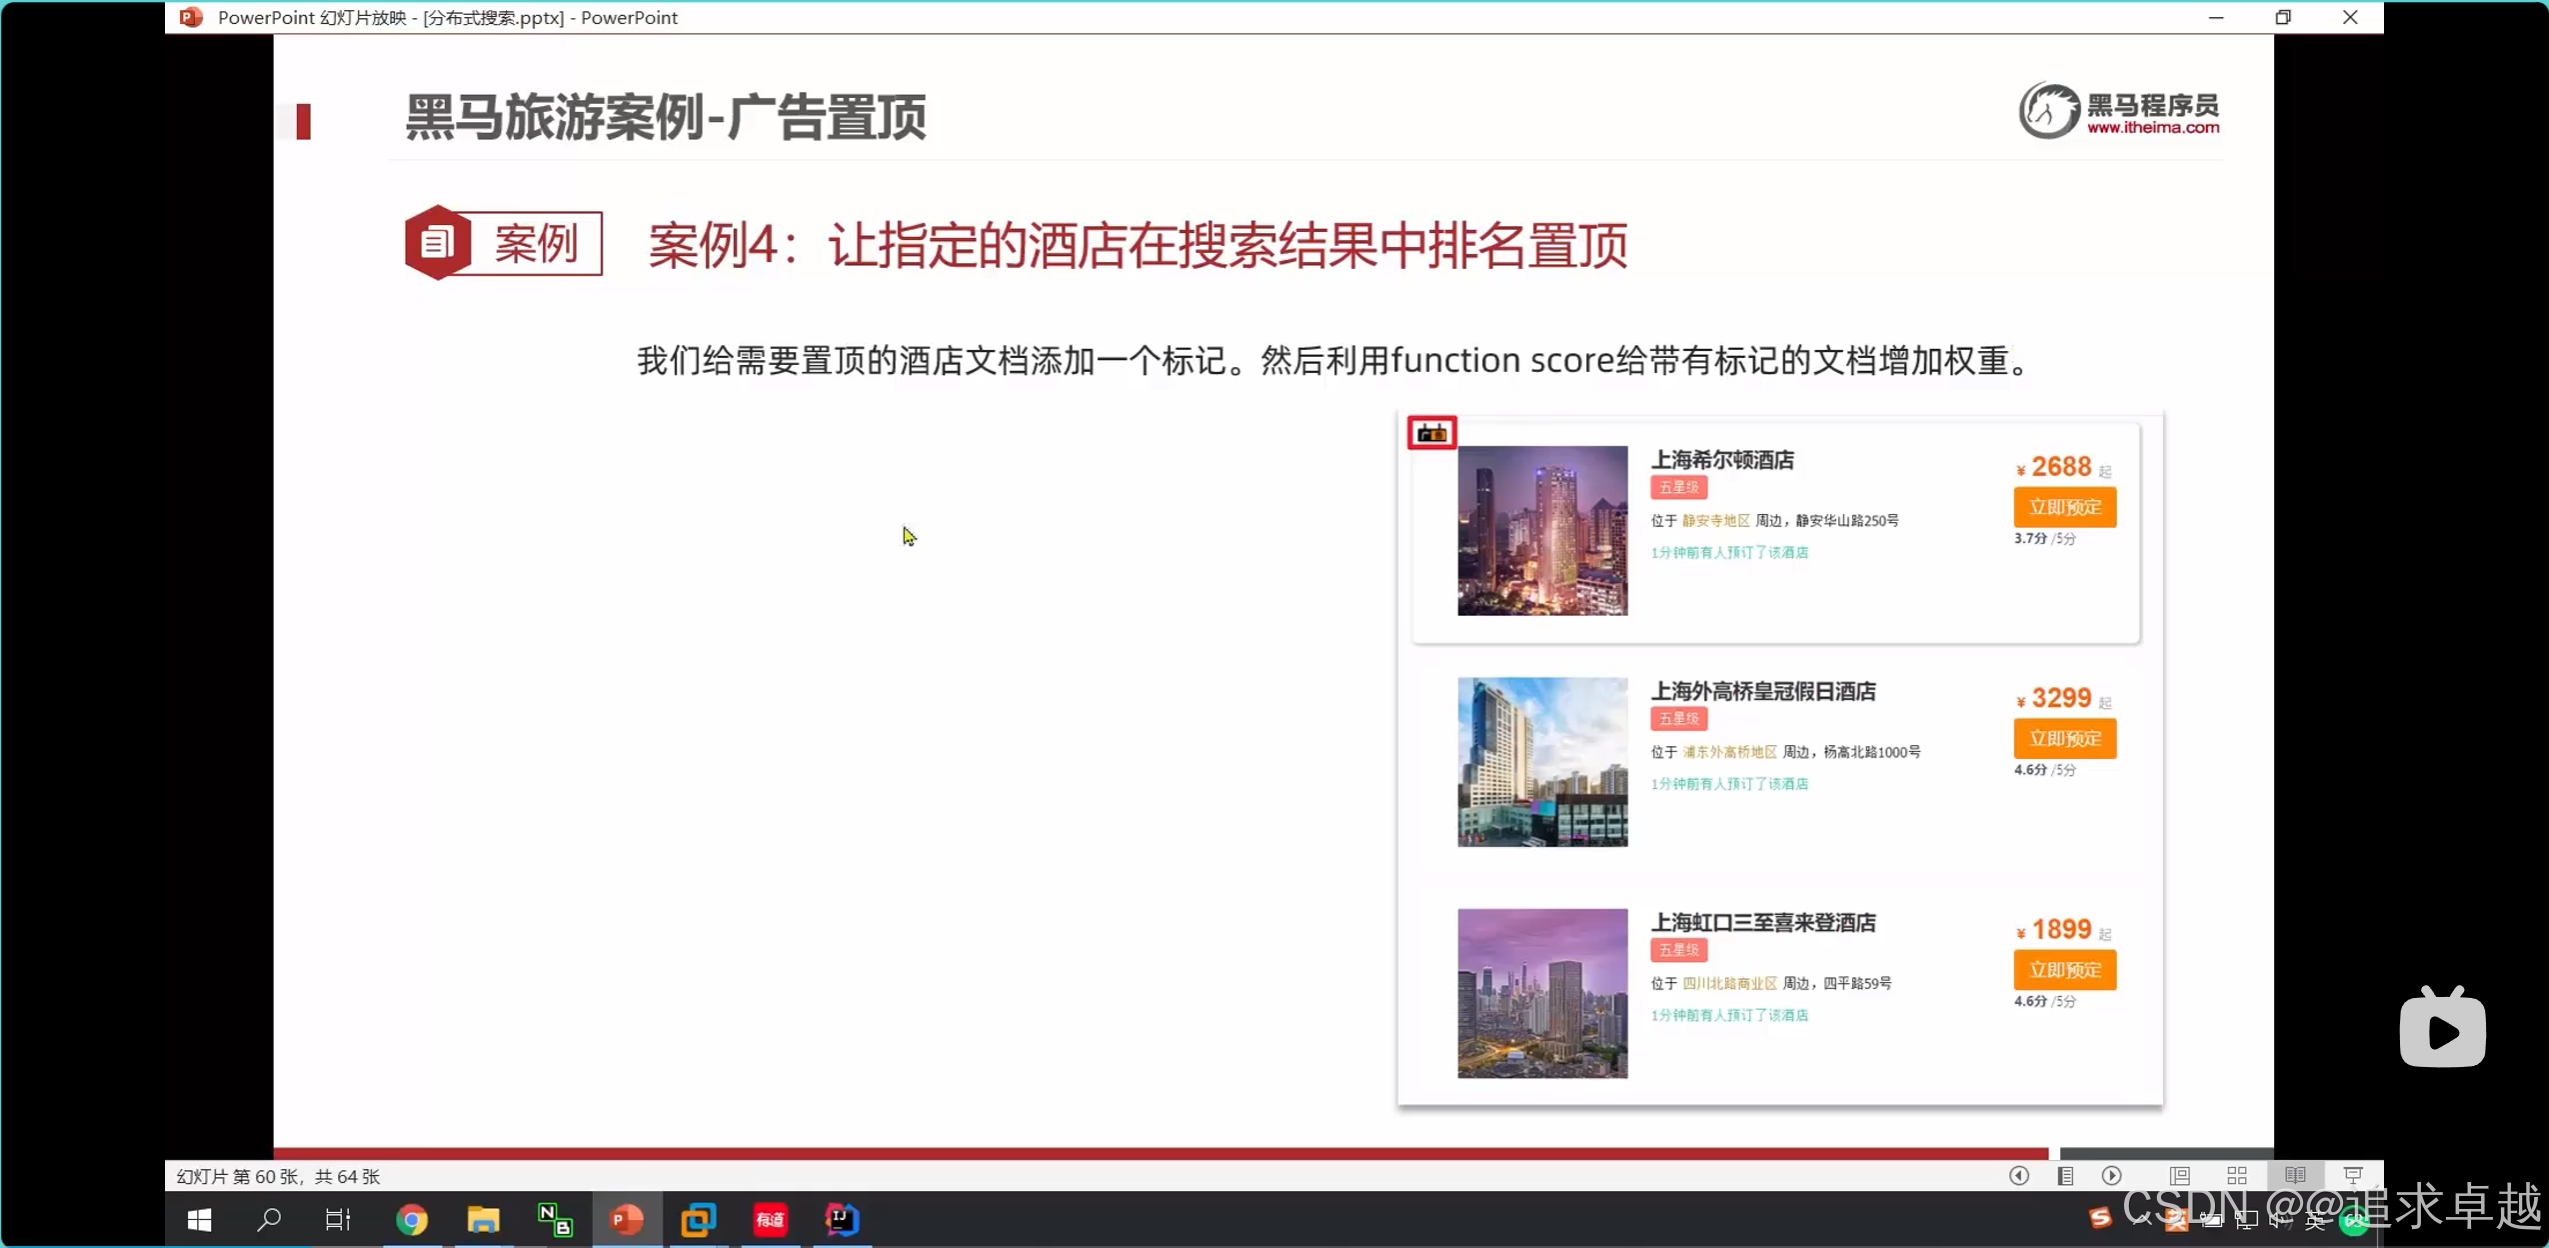Click the Windows Start button
The height and width of the screenshot is (1248, 2549).
[199, 1219]
